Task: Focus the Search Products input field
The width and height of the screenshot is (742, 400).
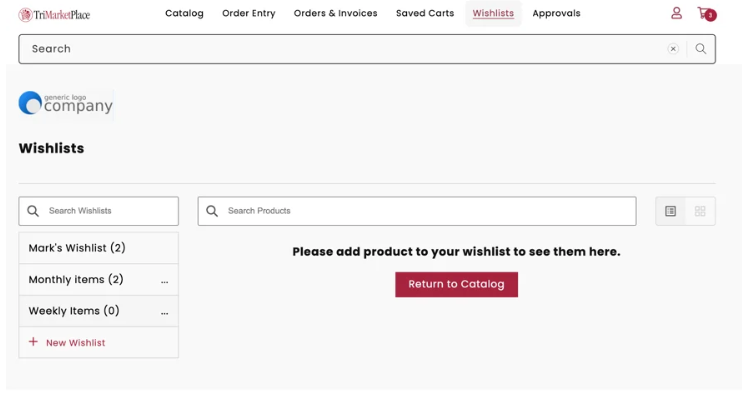Action: click(x=425, y=211)
